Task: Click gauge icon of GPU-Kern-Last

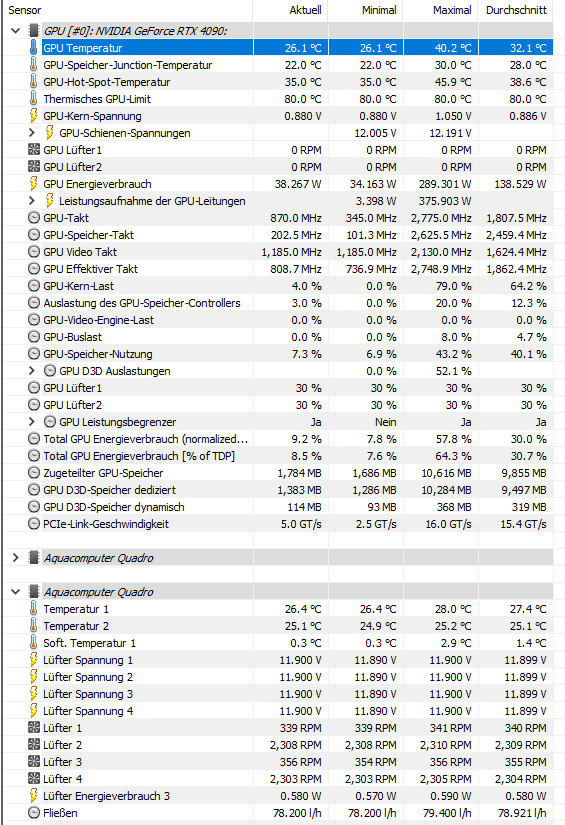Action: (34, 286)
